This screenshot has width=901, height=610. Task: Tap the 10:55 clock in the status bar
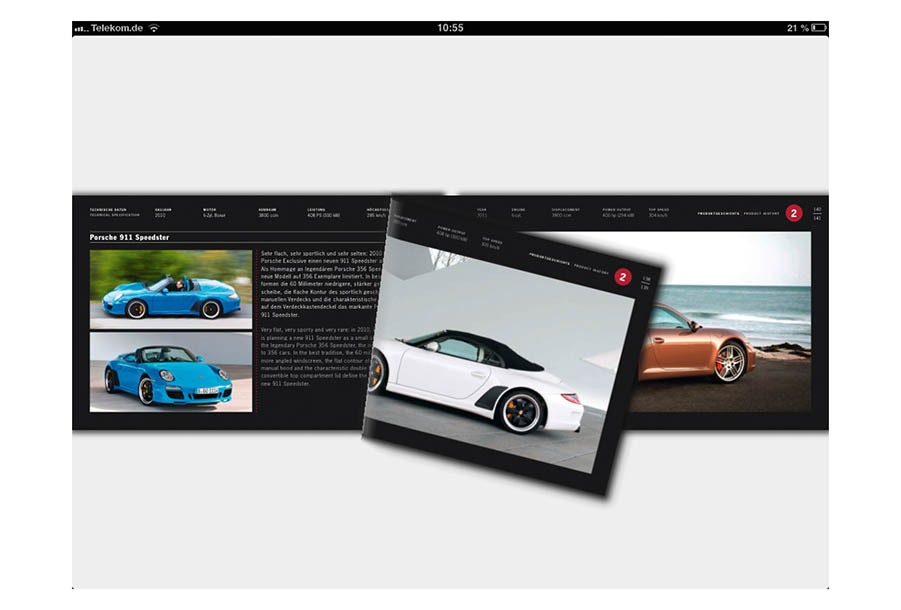(450, 28)
